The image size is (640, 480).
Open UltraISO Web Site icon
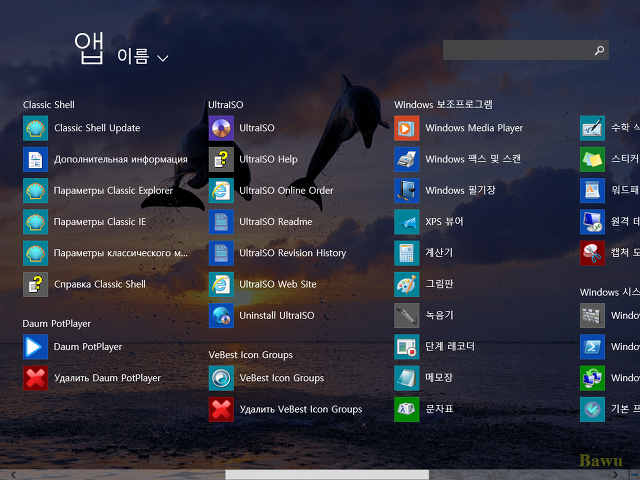click(x=221, y=284)
